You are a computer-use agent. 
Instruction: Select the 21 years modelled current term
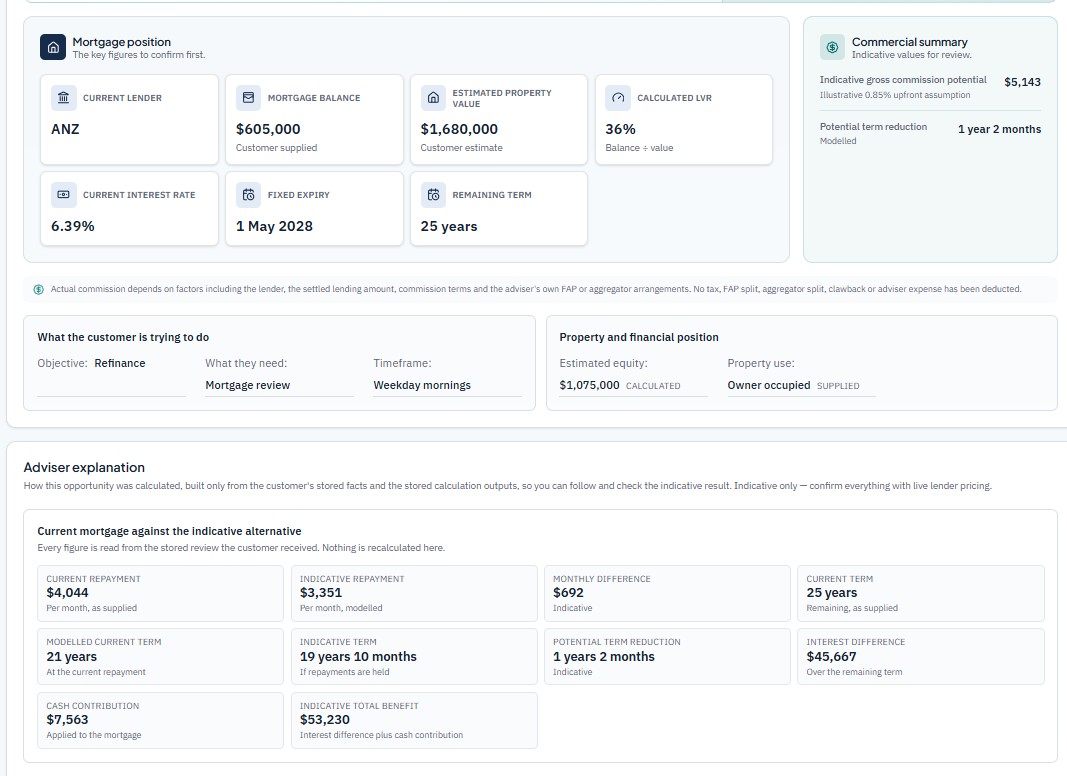click(71, 657)
